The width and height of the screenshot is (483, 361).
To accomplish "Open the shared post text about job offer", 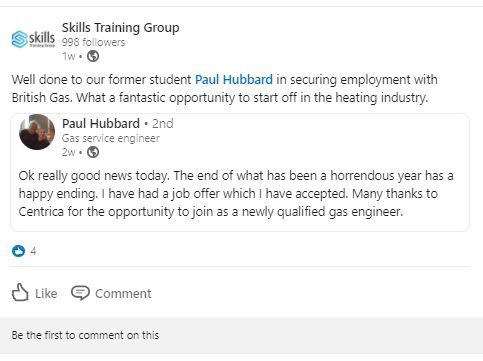I will (x=236, y=194).
